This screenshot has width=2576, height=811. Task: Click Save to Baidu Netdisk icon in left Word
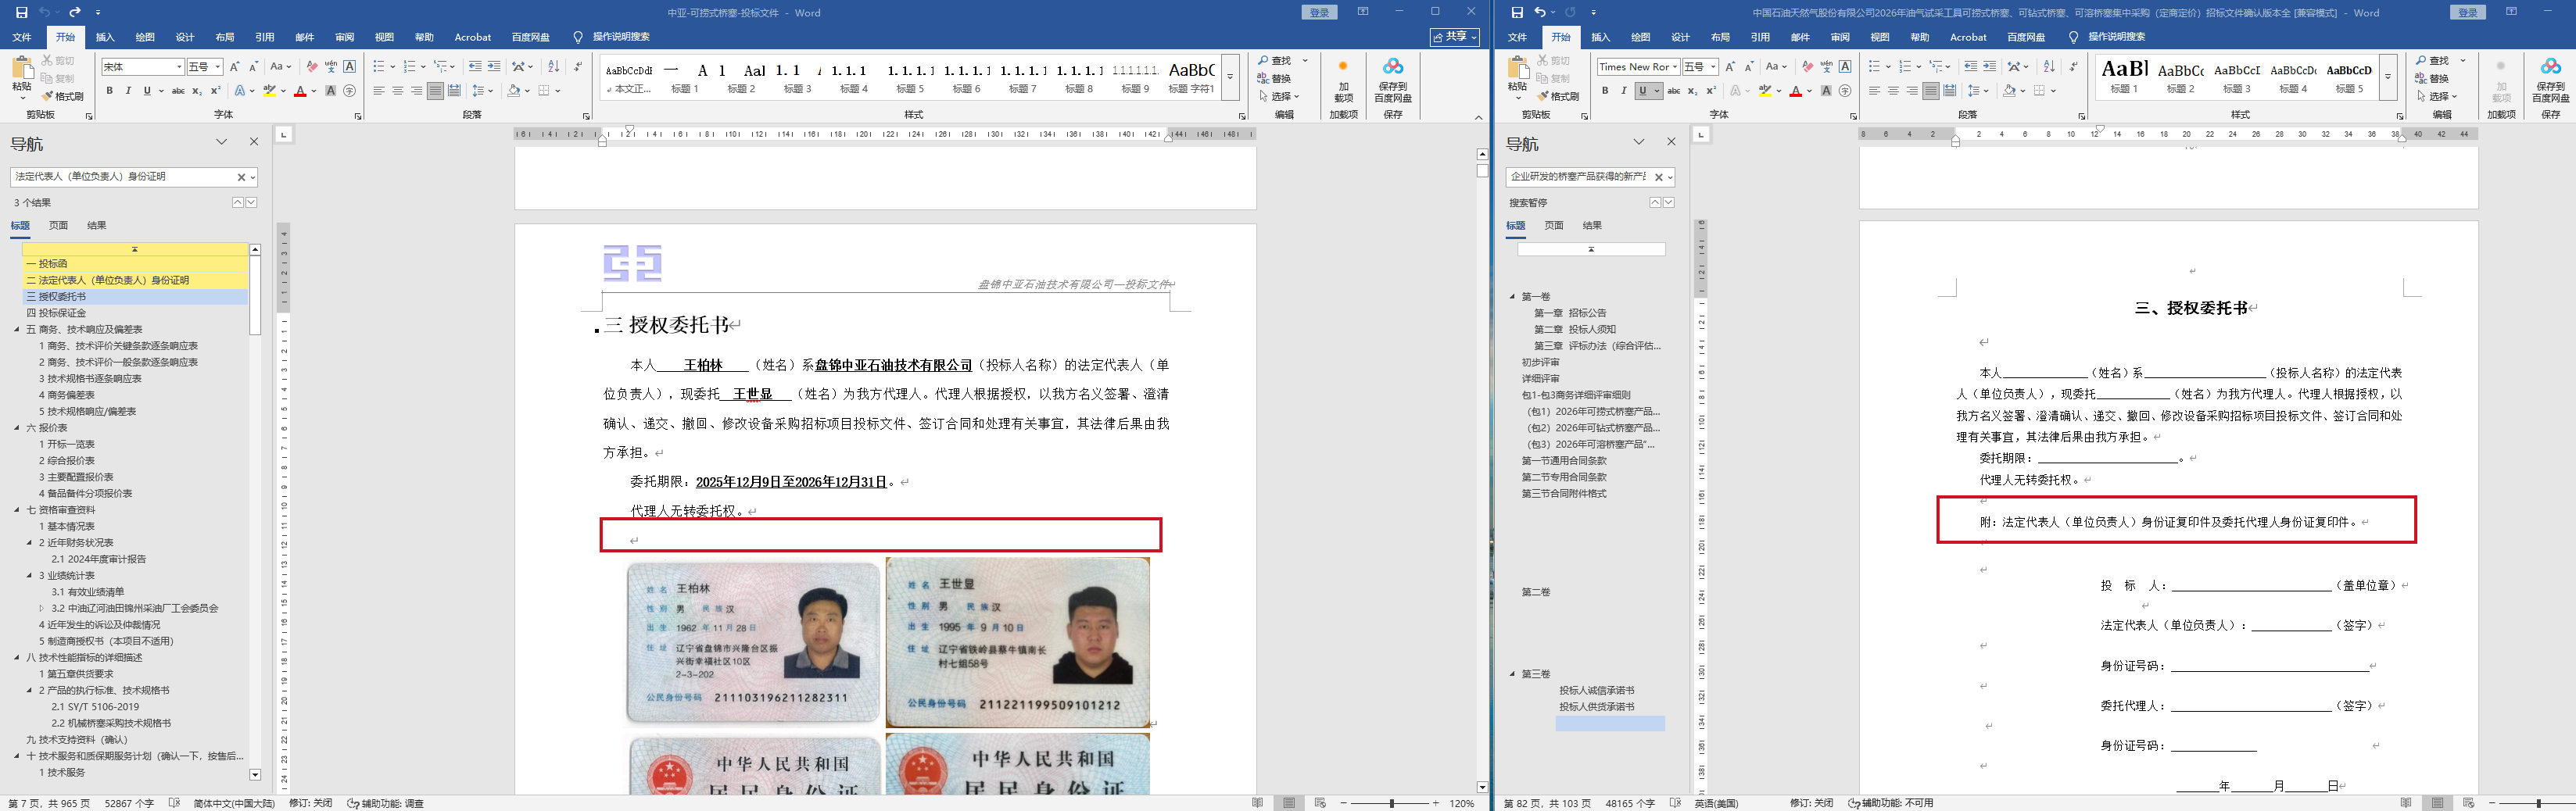click(x=1393, y=80)
